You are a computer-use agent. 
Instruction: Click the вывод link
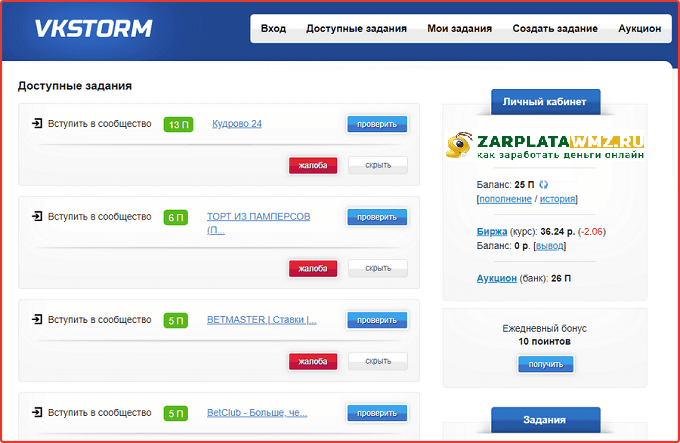549,246
